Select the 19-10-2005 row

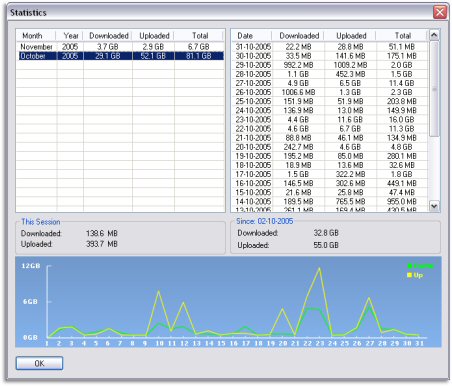coord(330,156)
